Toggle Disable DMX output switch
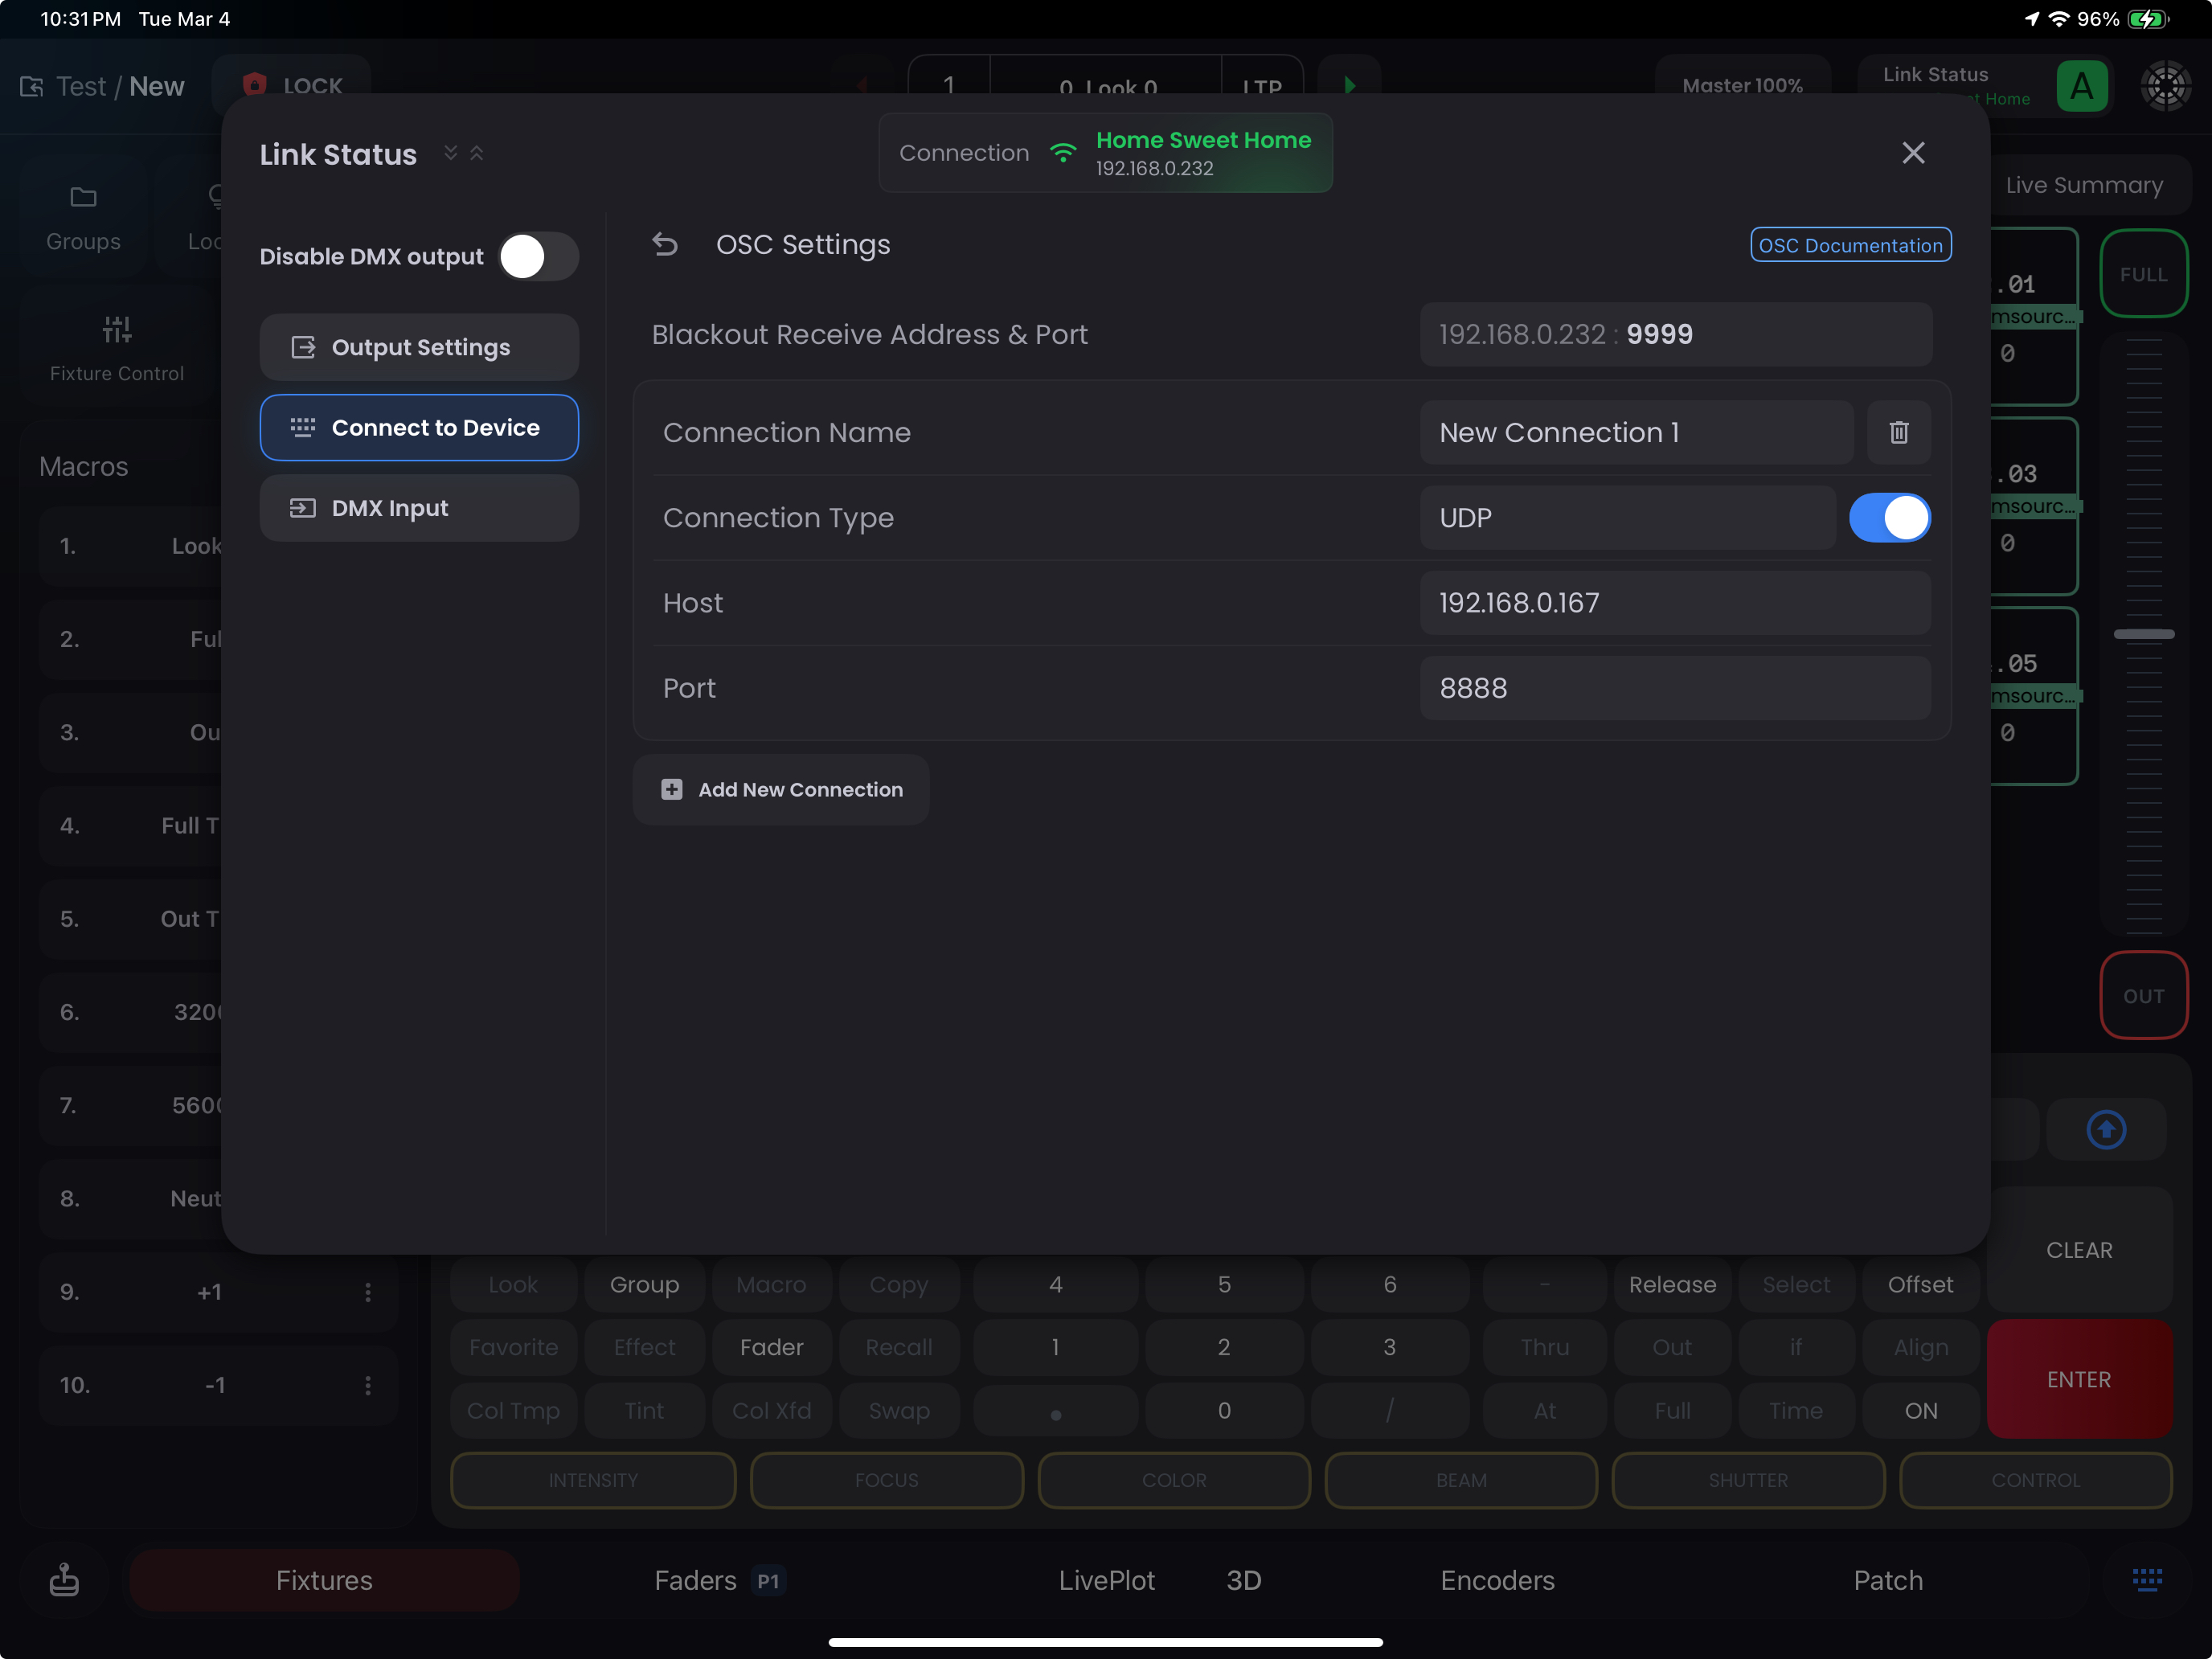 pos(538,257)
